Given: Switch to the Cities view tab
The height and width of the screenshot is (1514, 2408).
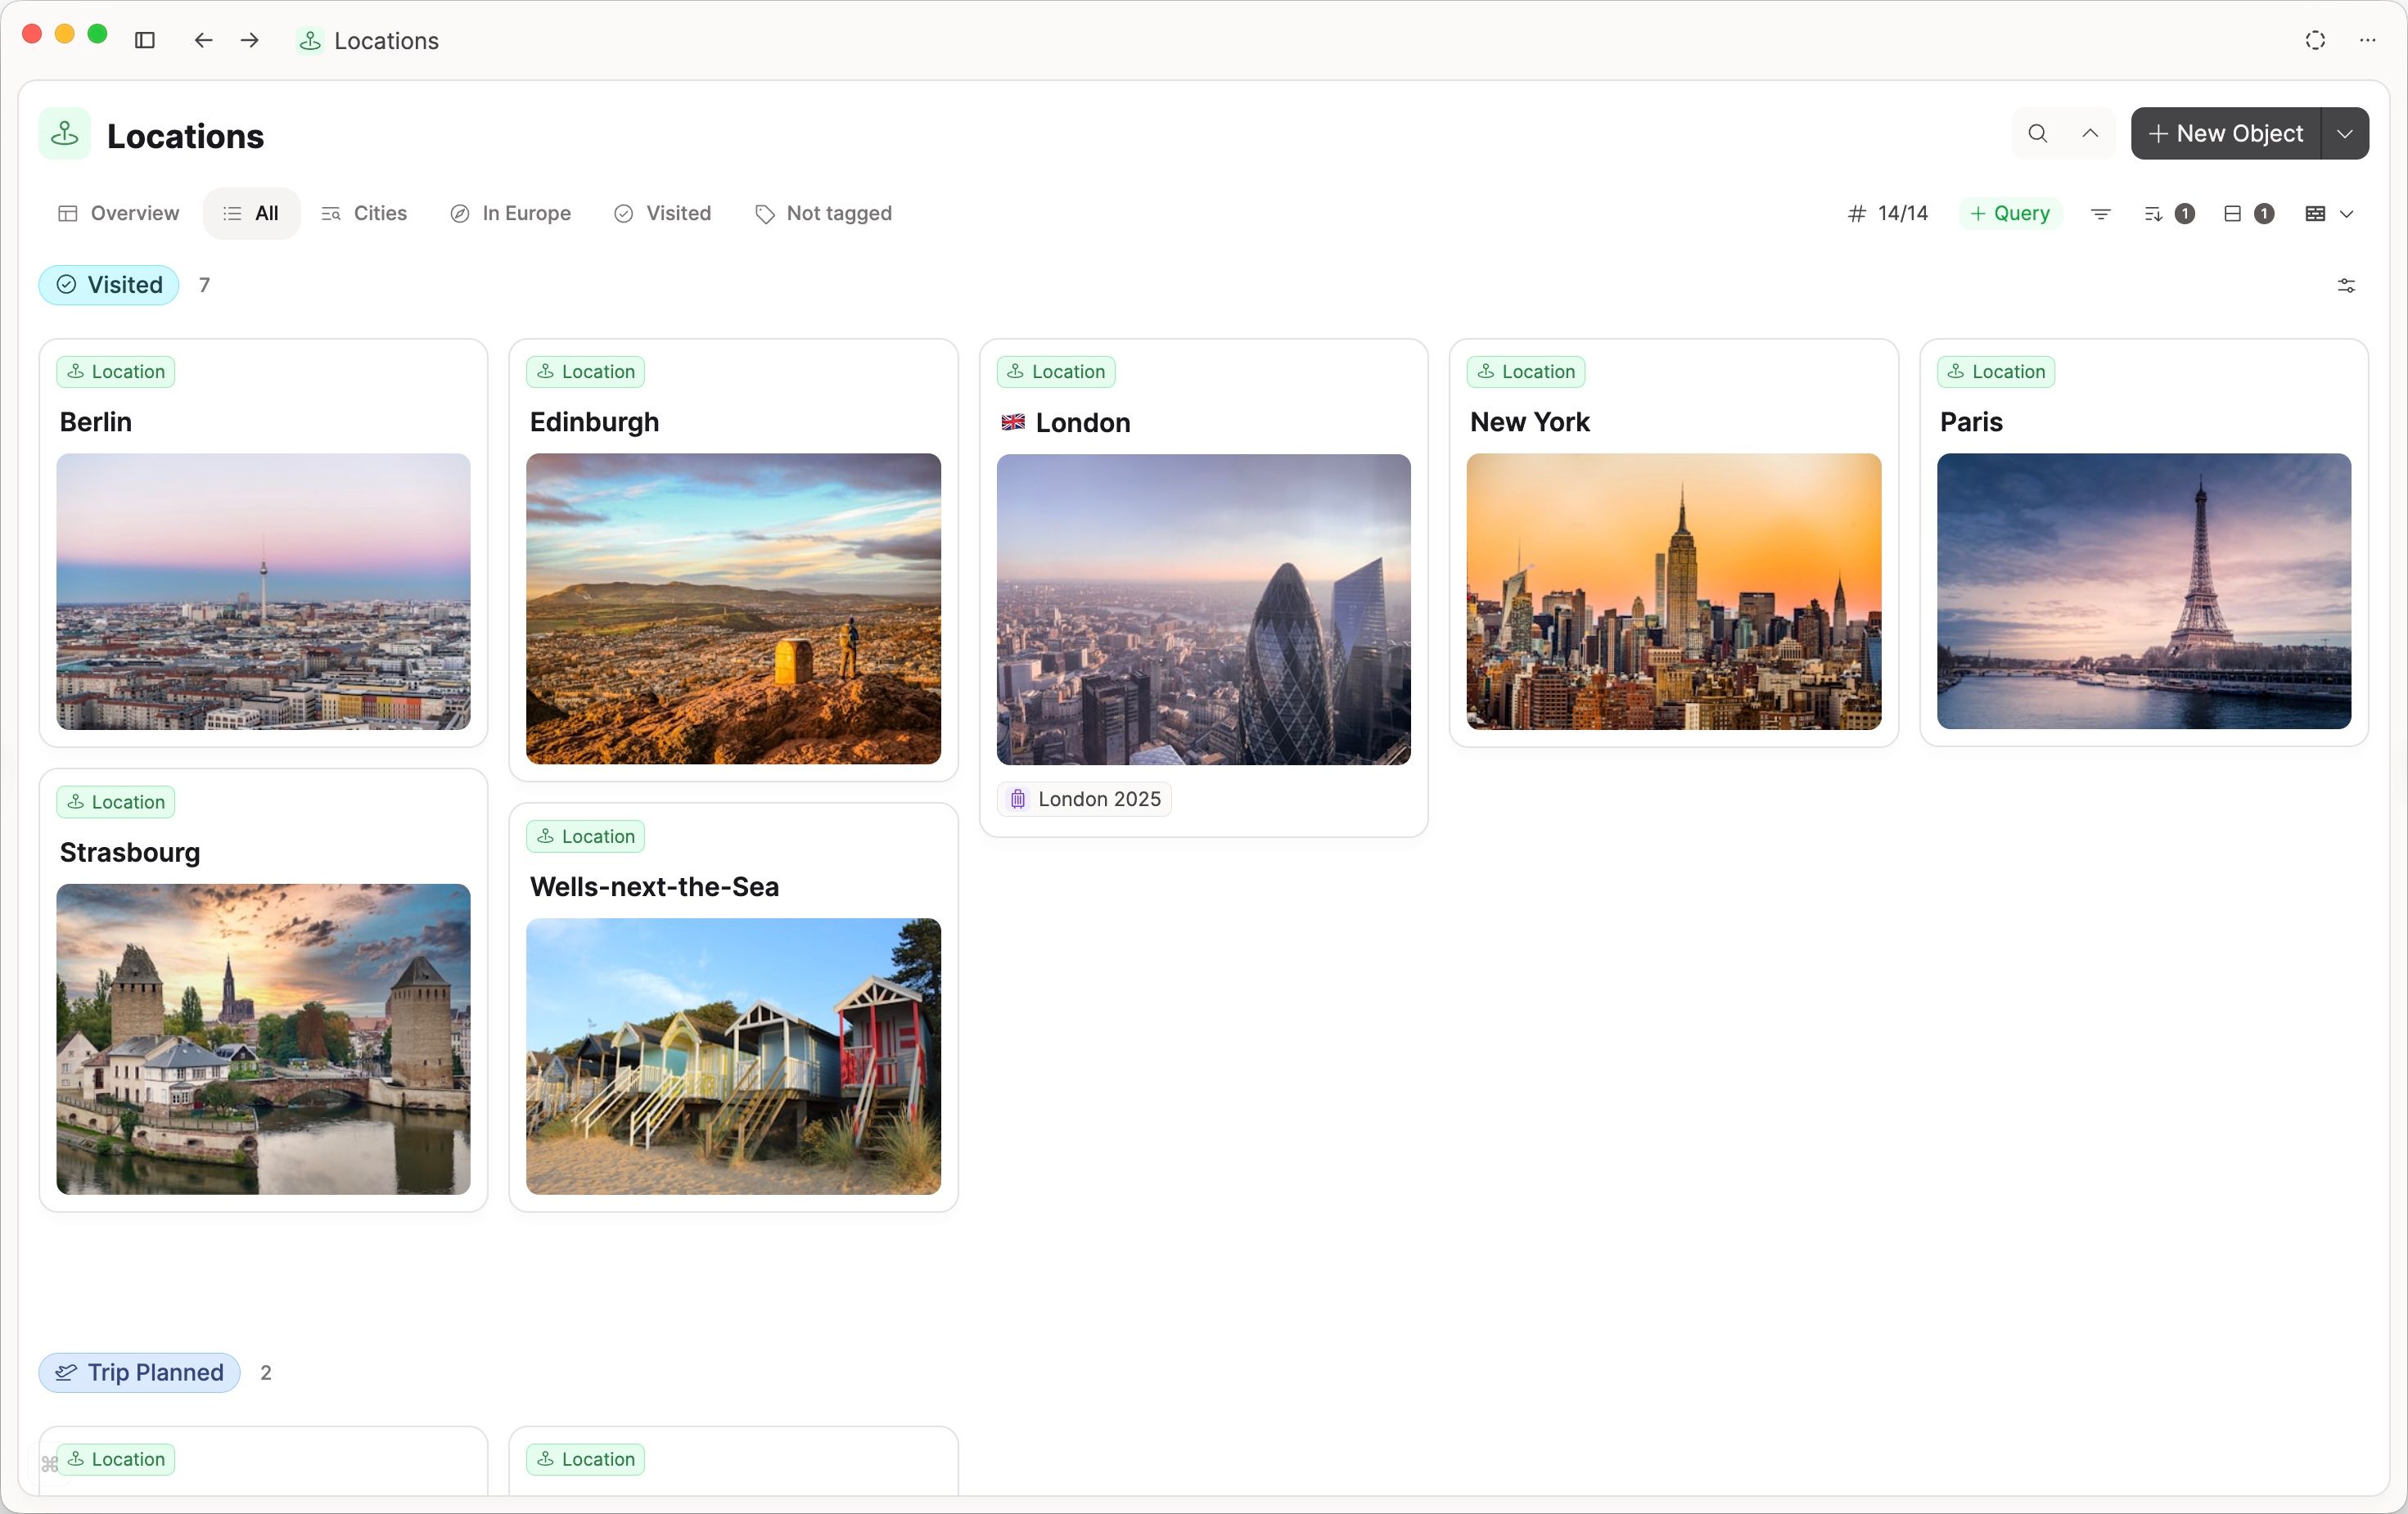Looking at the screenshot, I should (364, 213).
